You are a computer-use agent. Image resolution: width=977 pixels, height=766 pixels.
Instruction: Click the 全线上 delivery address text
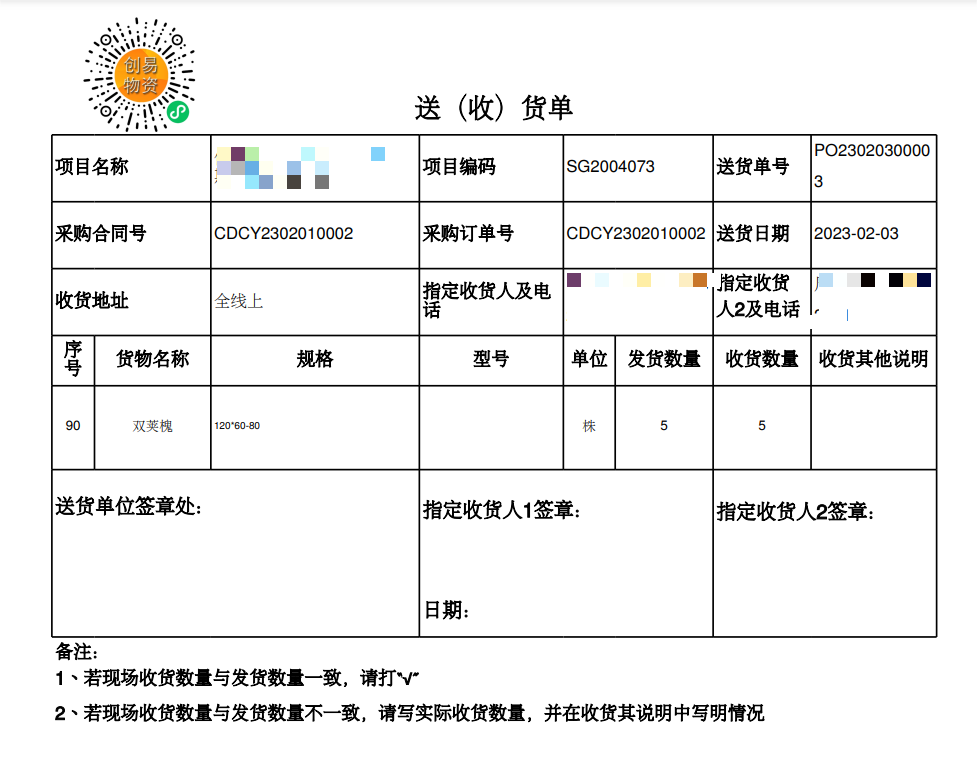click(239, 301)
